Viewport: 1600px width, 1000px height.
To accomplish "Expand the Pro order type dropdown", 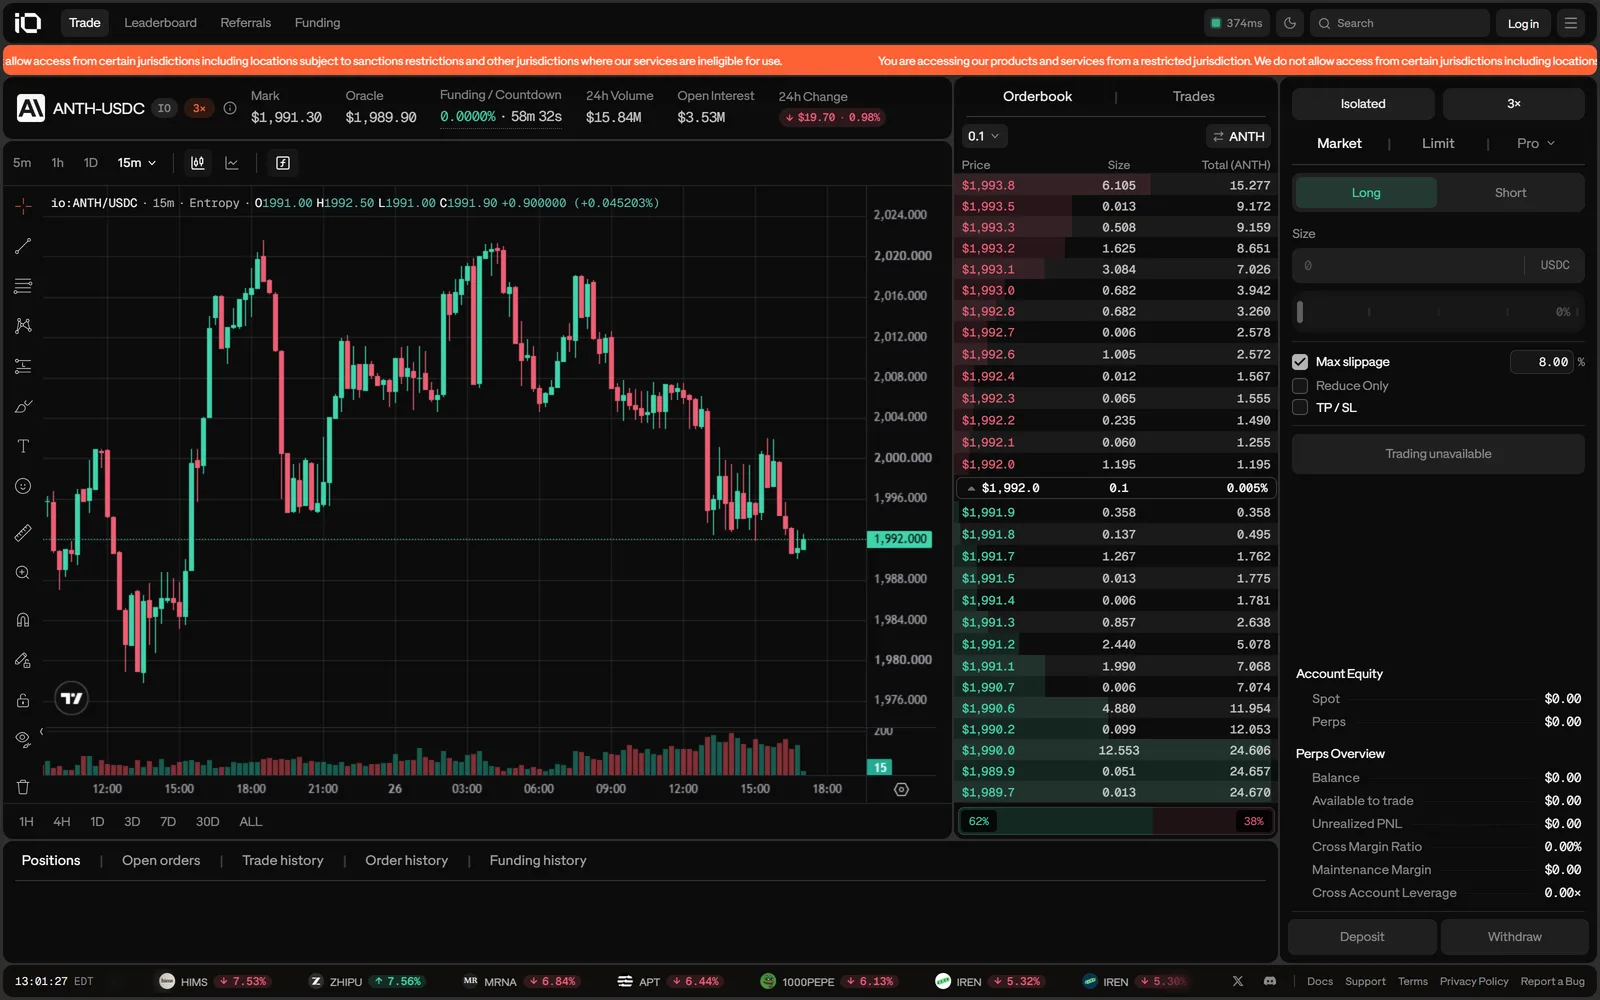I will [x=1536, y=144].
